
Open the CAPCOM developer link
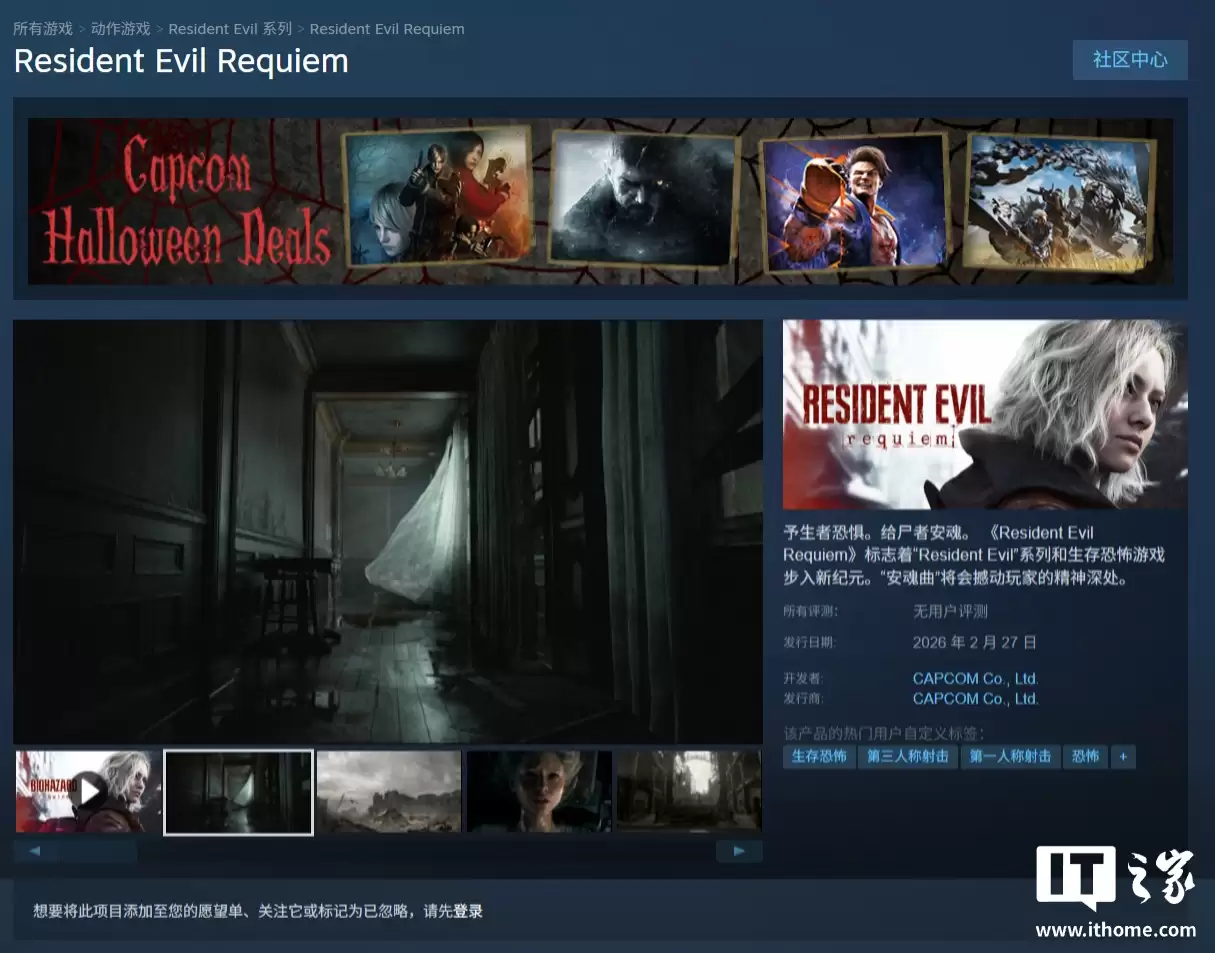(x=975, y=678)
